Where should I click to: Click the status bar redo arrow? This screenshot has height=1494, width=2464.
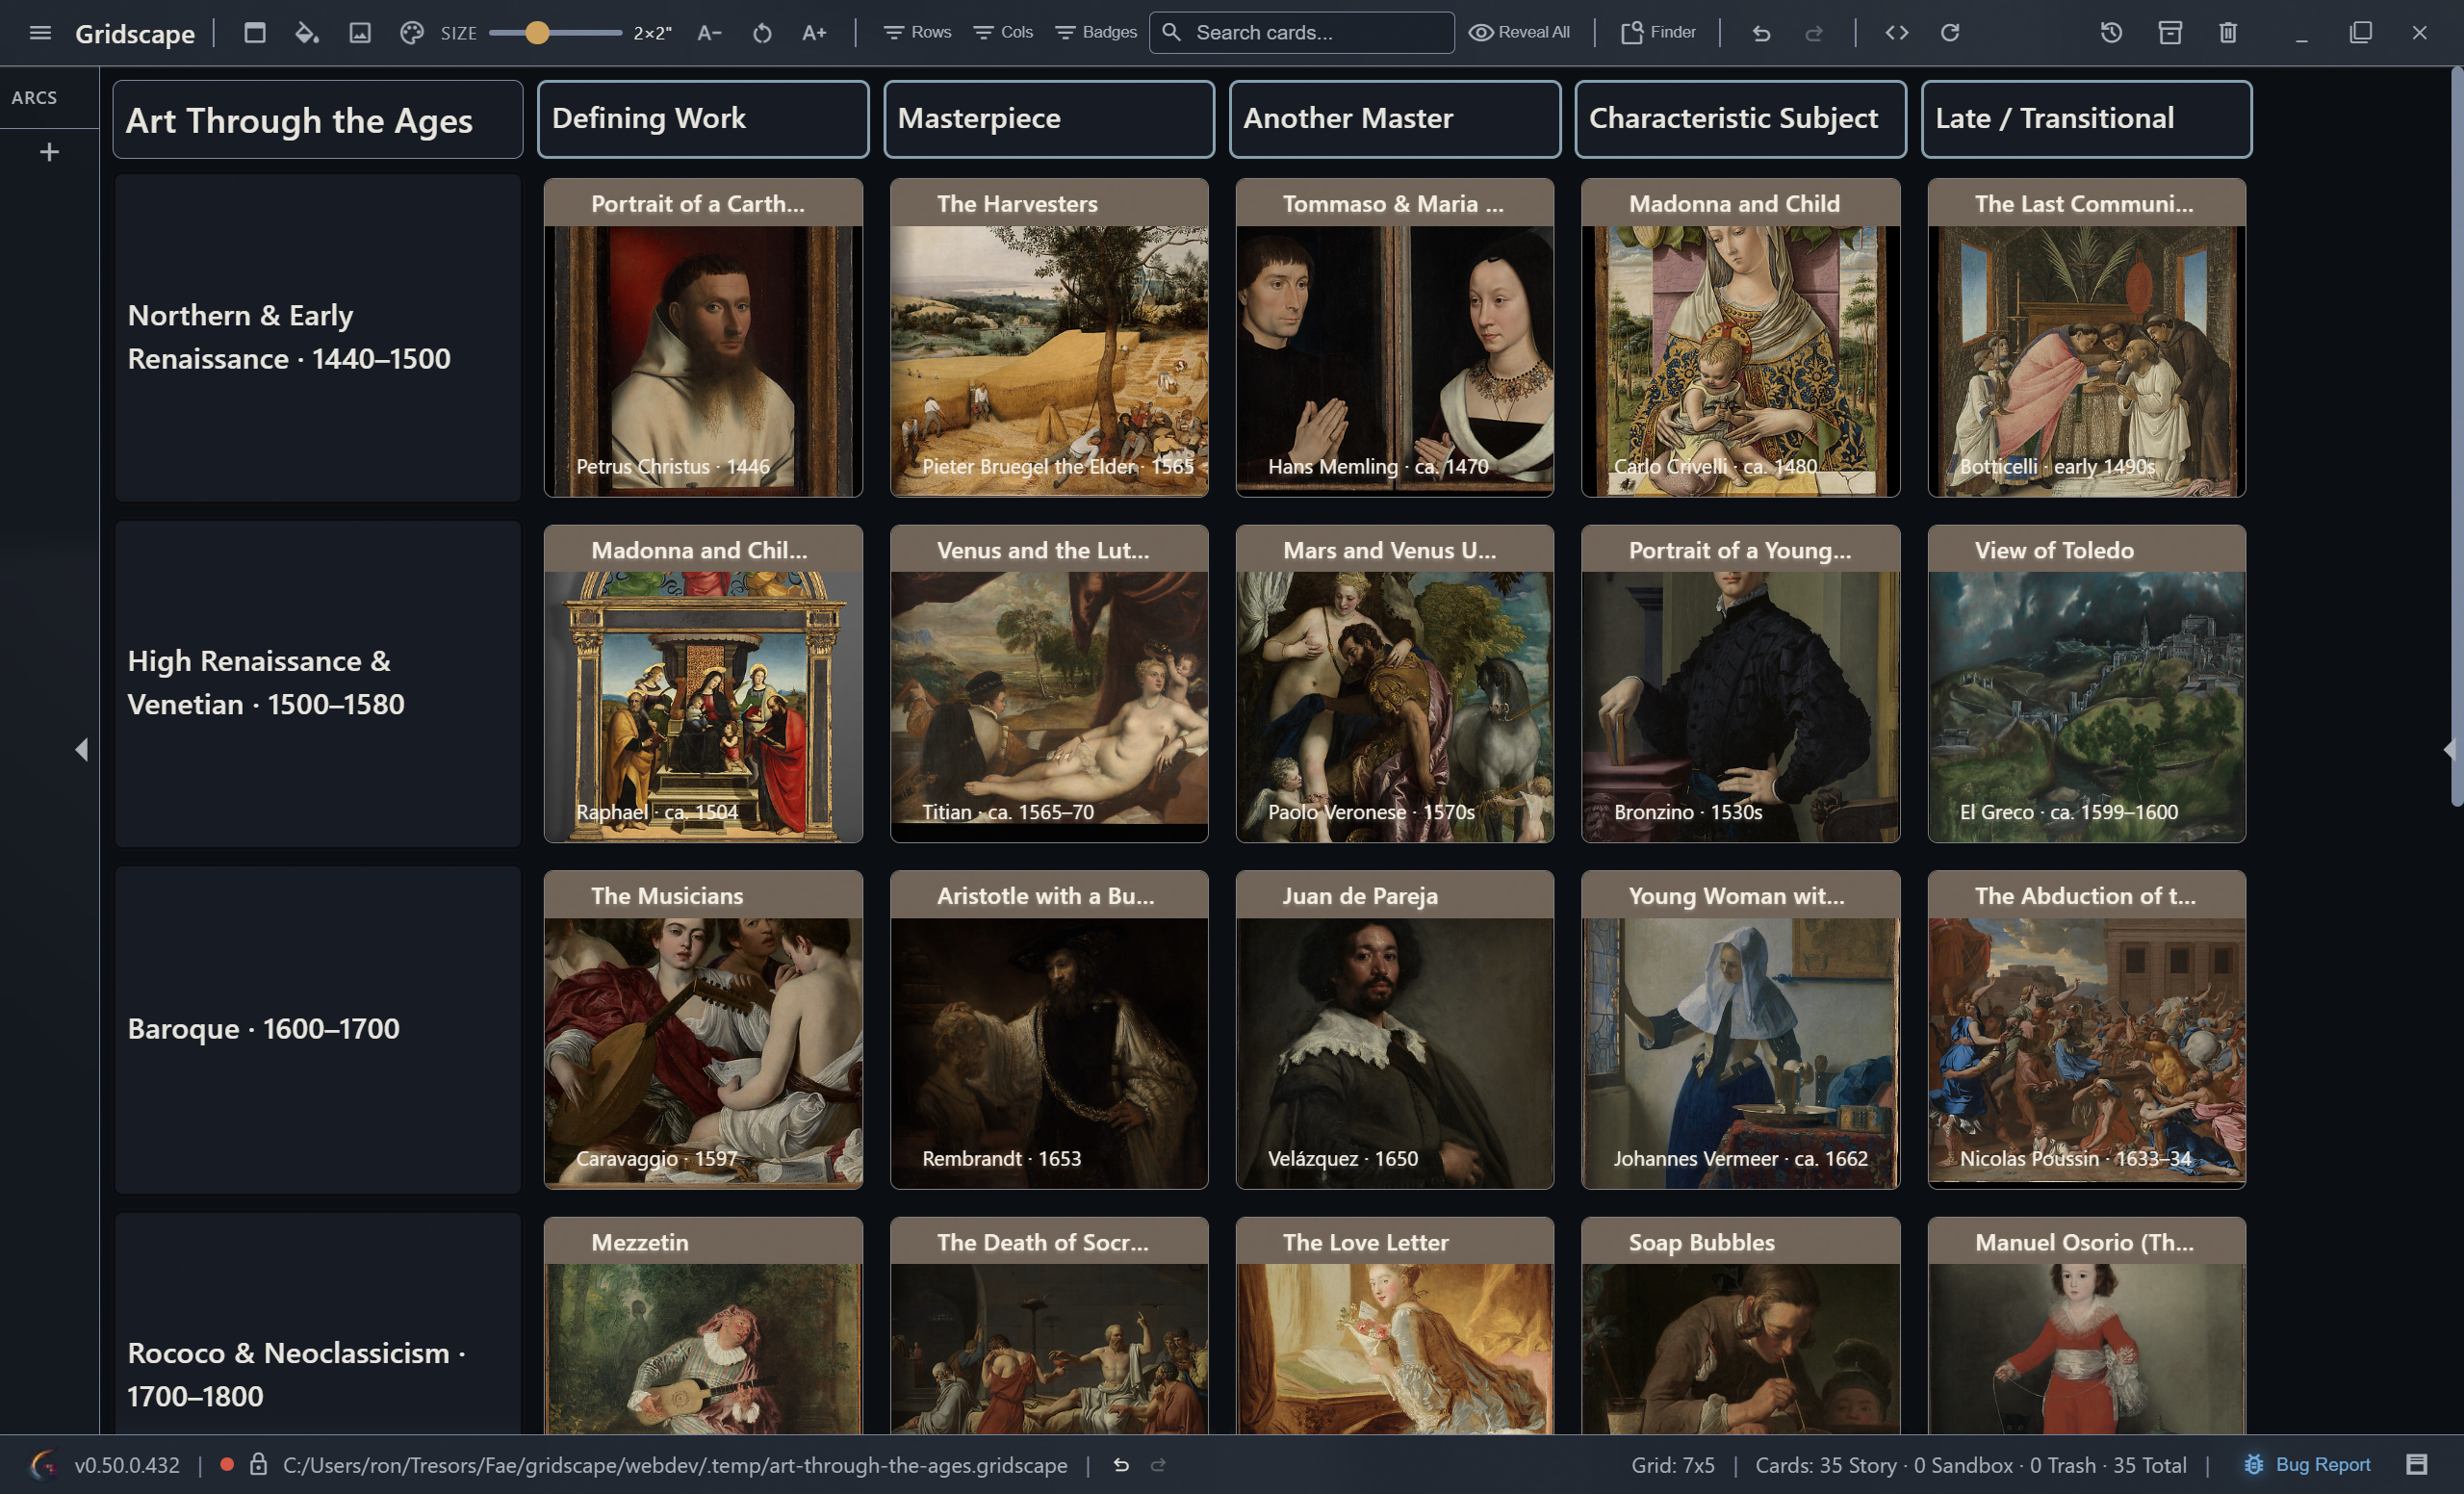1158,1465
